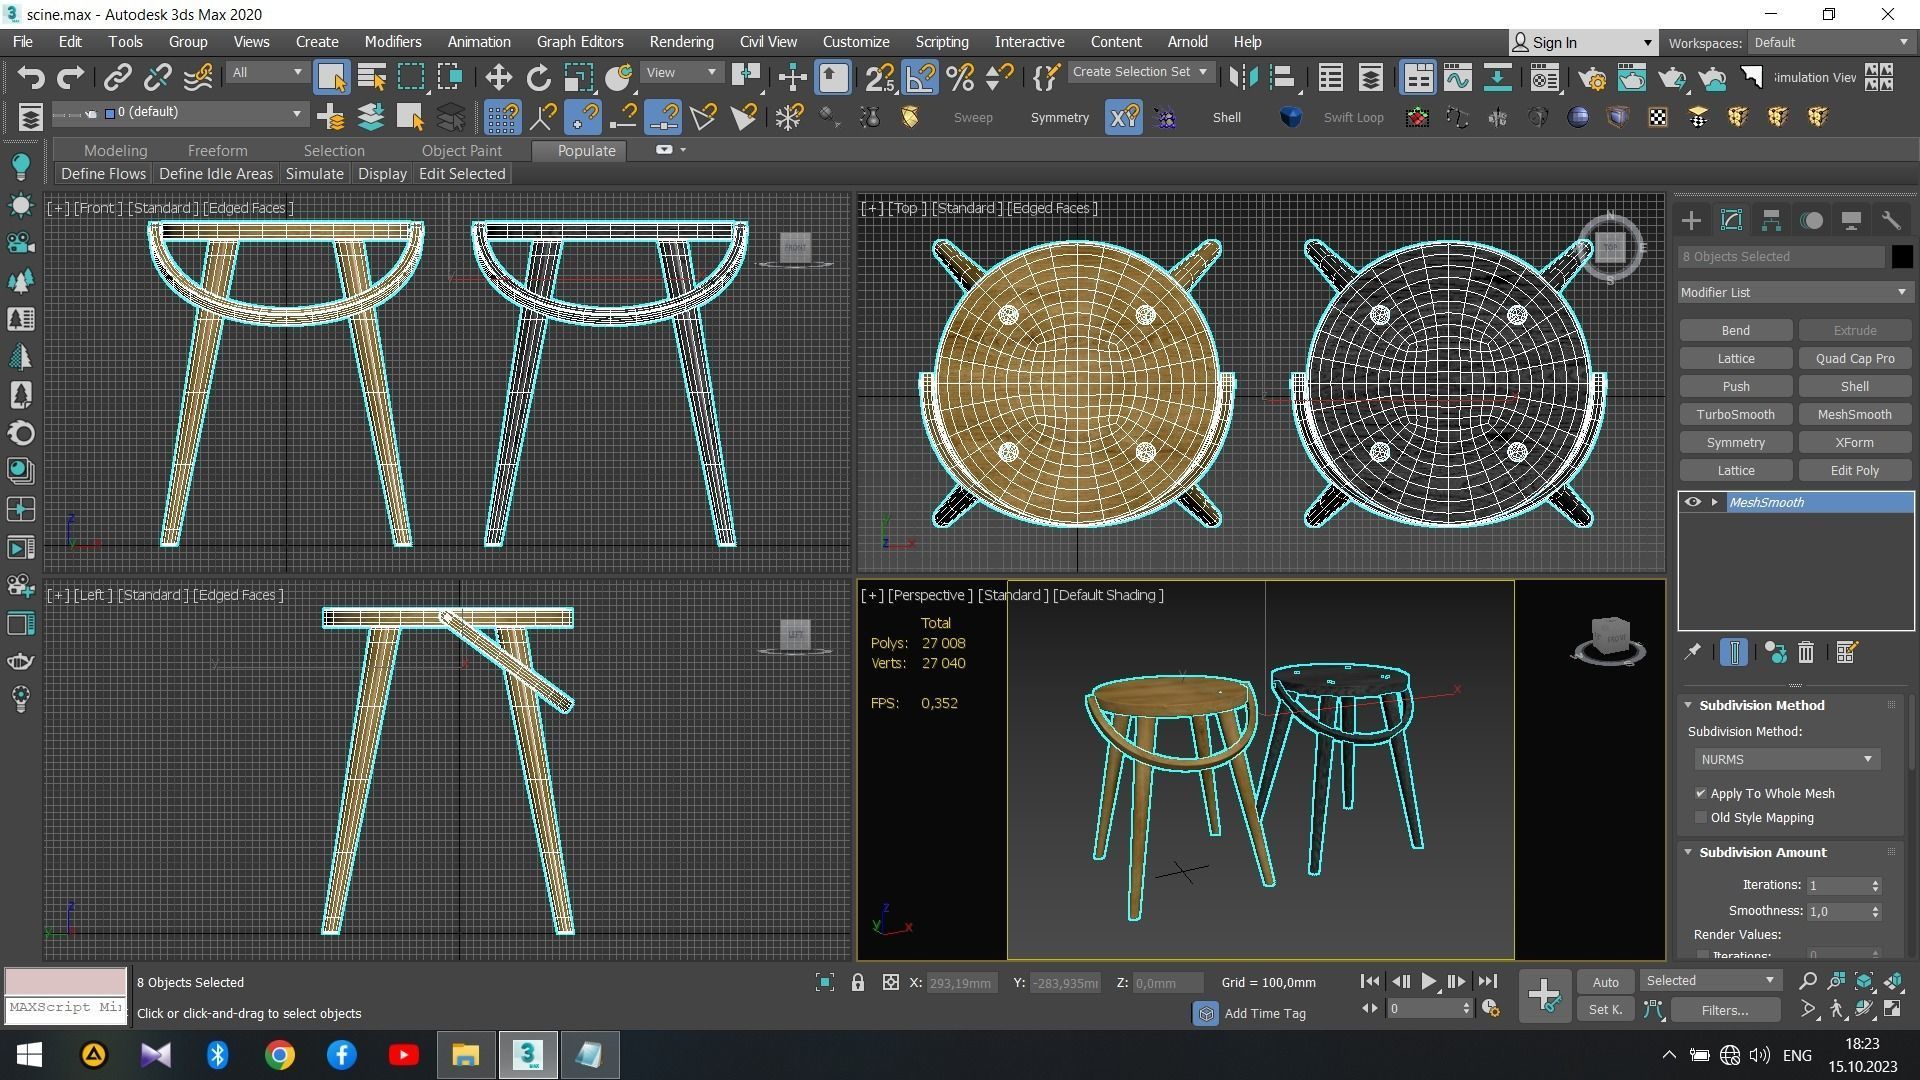
Task: Open the Rendering menu
Action: point(681,42)
